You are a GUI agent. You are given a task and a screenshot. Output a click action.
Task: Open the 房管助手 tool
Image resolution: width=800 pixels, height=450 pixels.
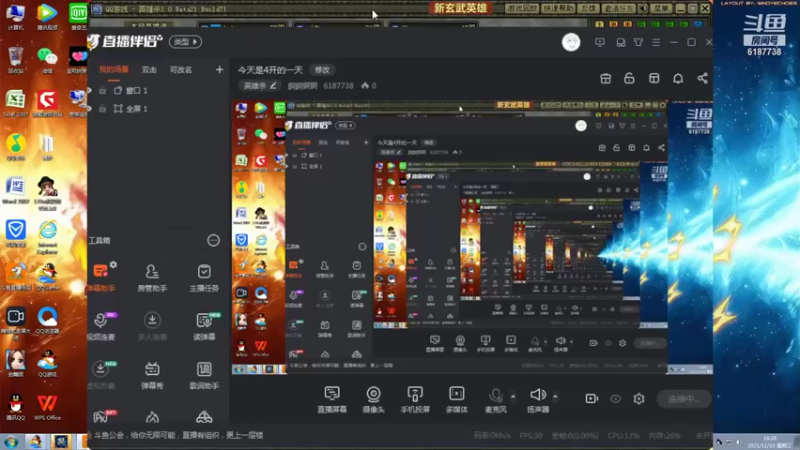click(152, 277)
